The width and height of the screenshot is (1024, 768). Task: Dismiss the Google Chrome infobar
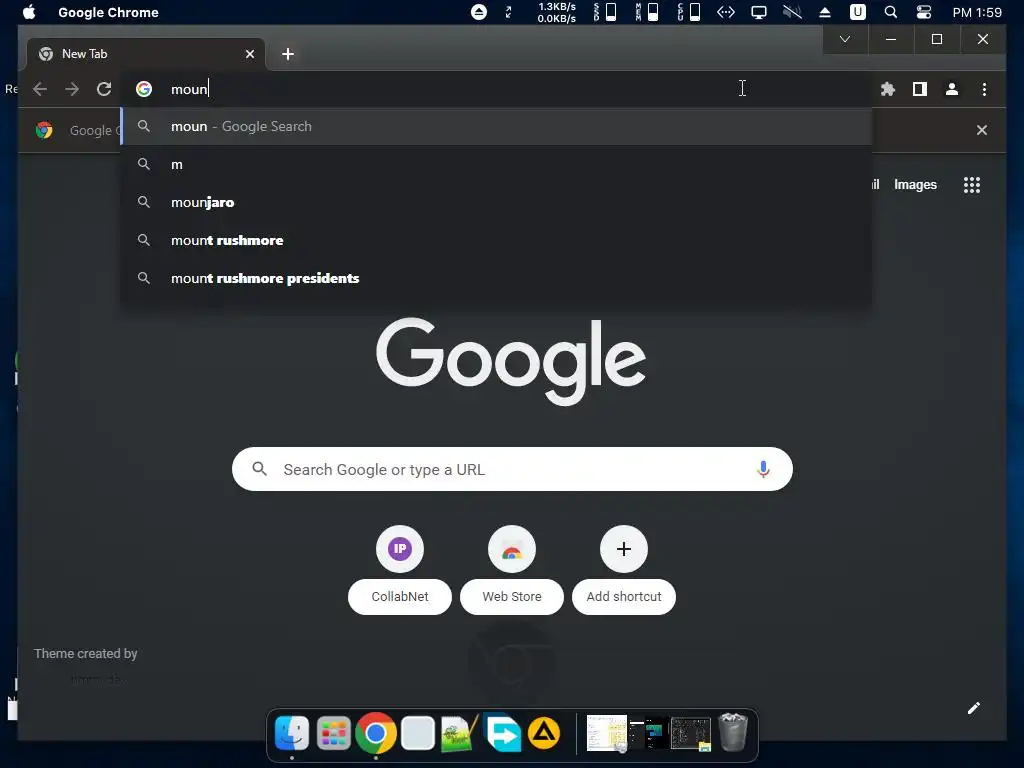(x=982, y=130)
